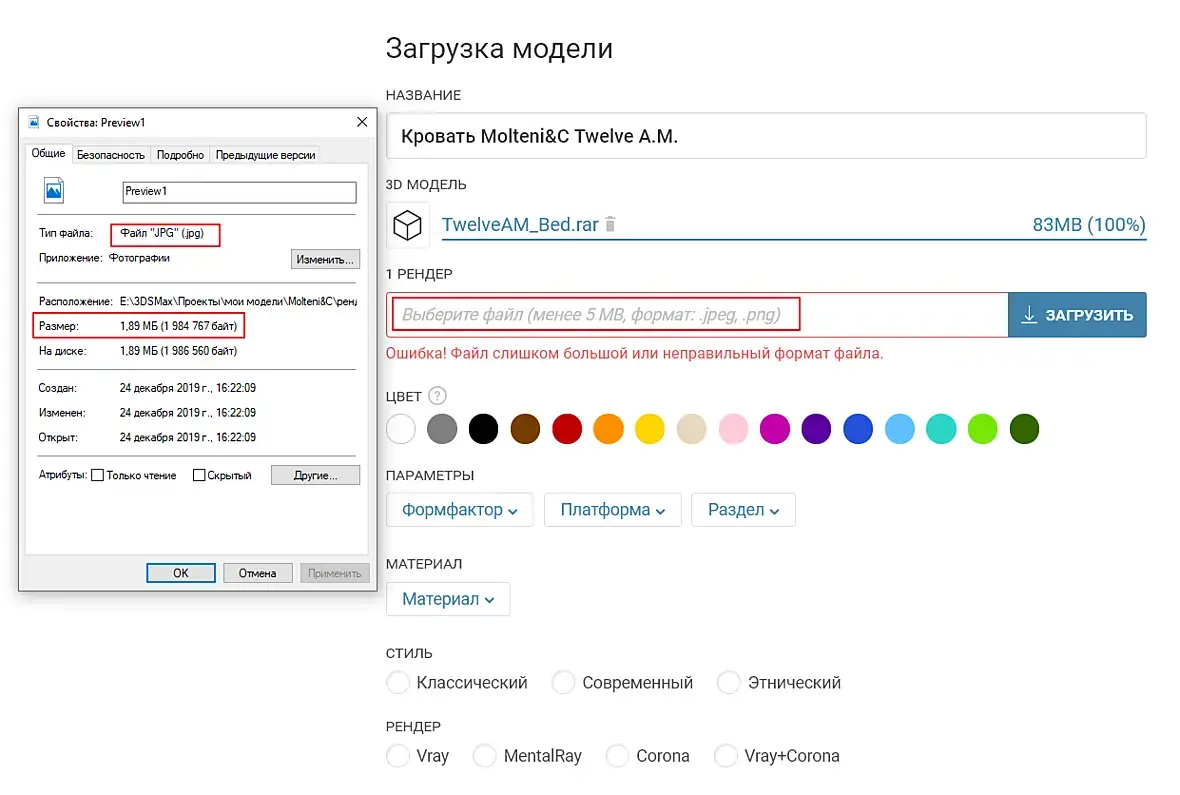This screenshot has height=795, width=1180.
Task: Click the properties dialog title bar icon
Action: tap(34, 122)
